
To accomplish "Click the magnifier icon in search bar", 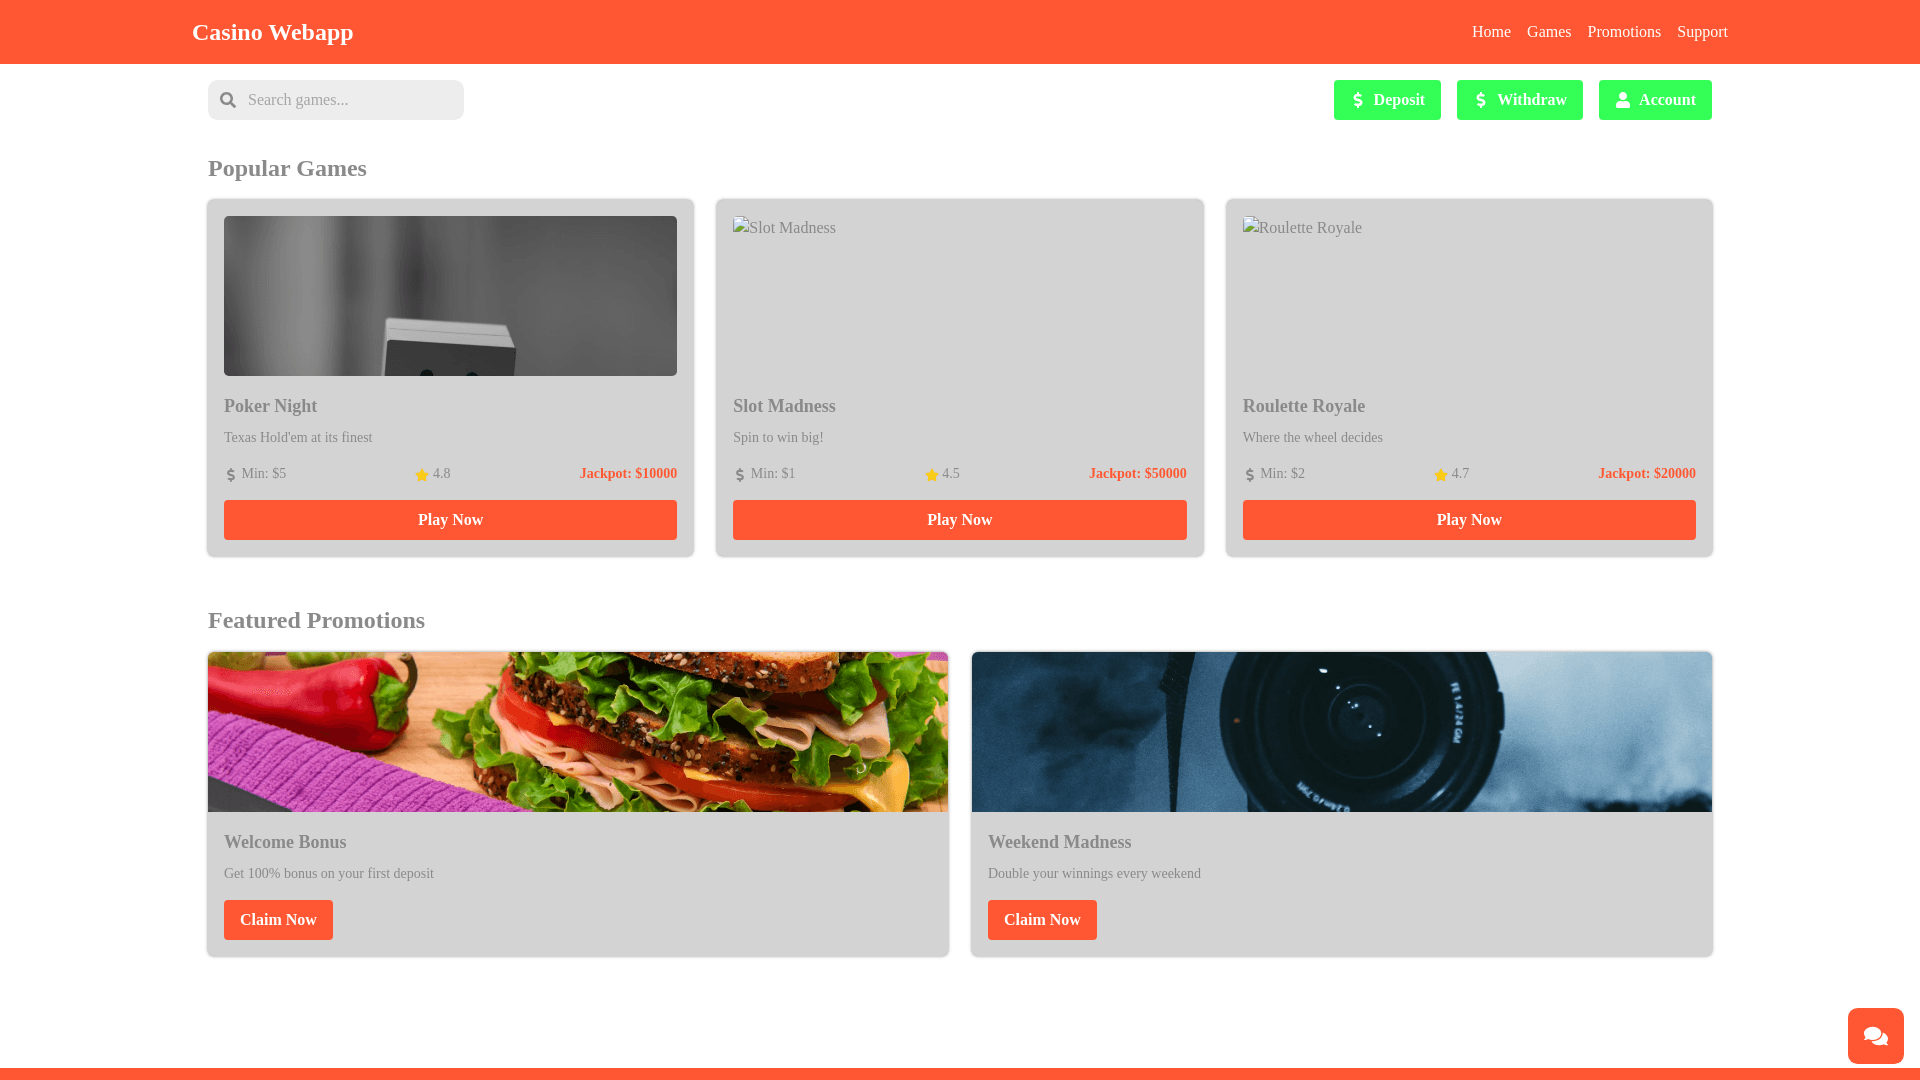I will click(228, 100).
